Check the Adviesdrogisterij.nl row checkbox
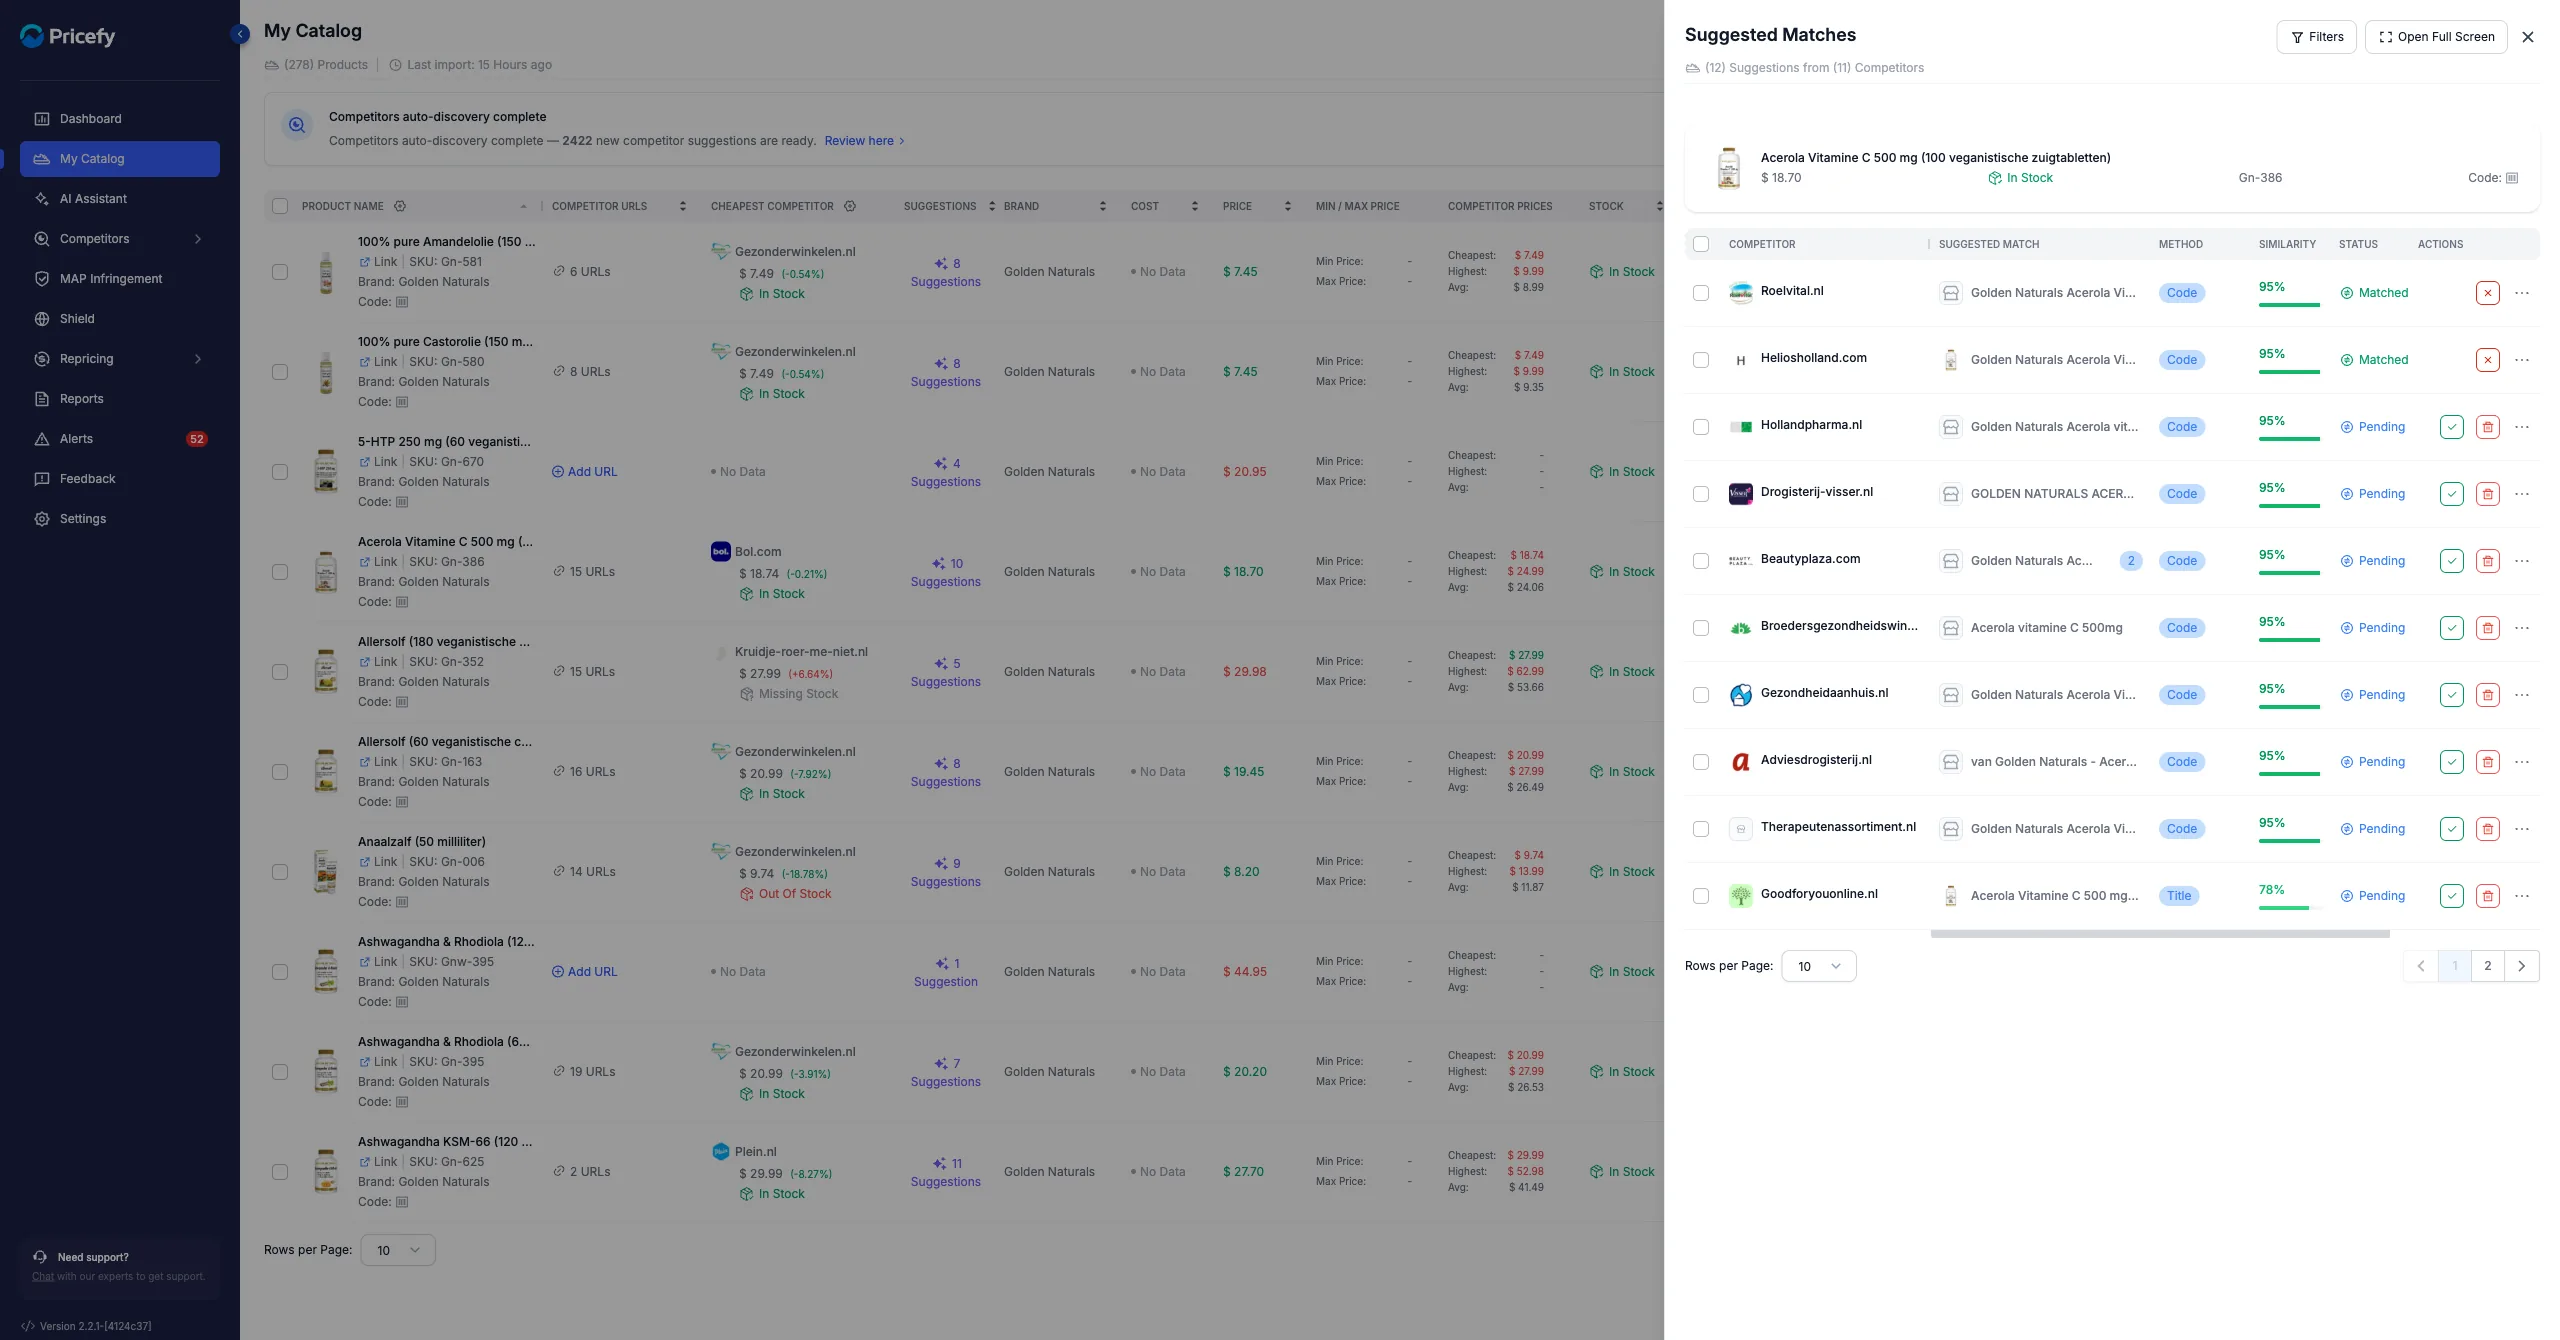This screenshot has width=2560, height=1340. [1701, 762]
